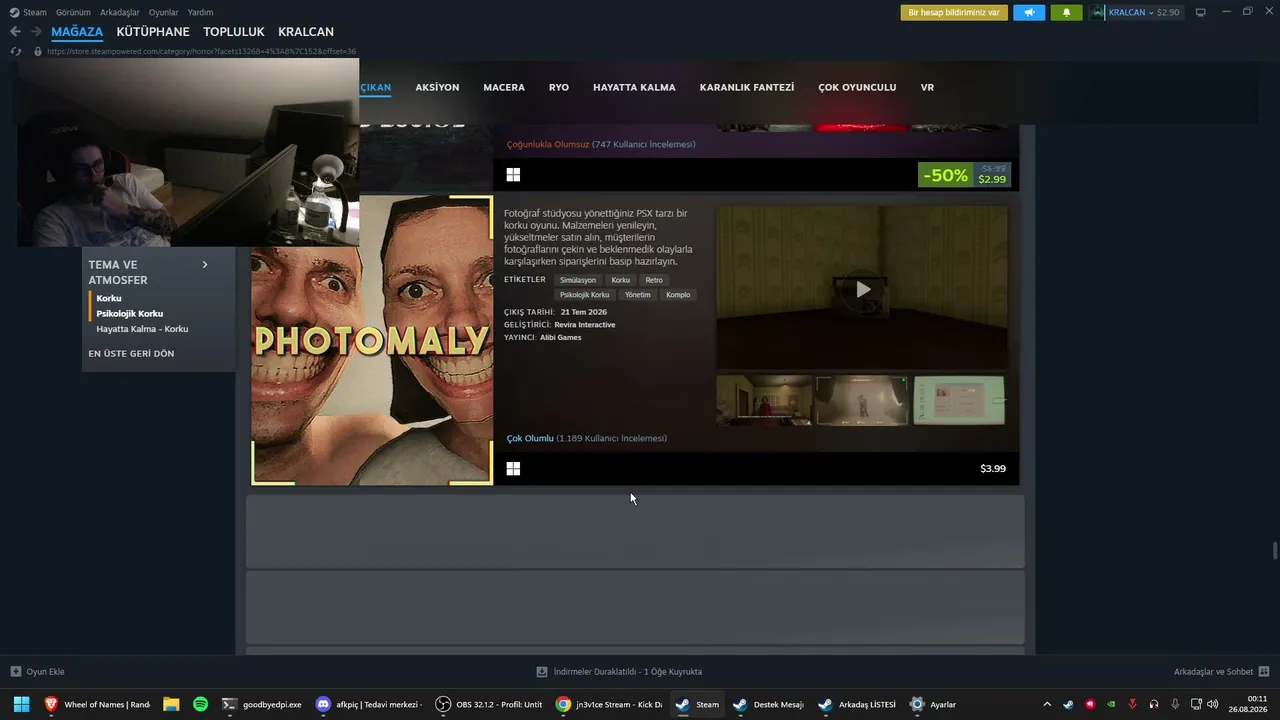Open the Yardım menu

pyautogui.click(x=200, y=12)
